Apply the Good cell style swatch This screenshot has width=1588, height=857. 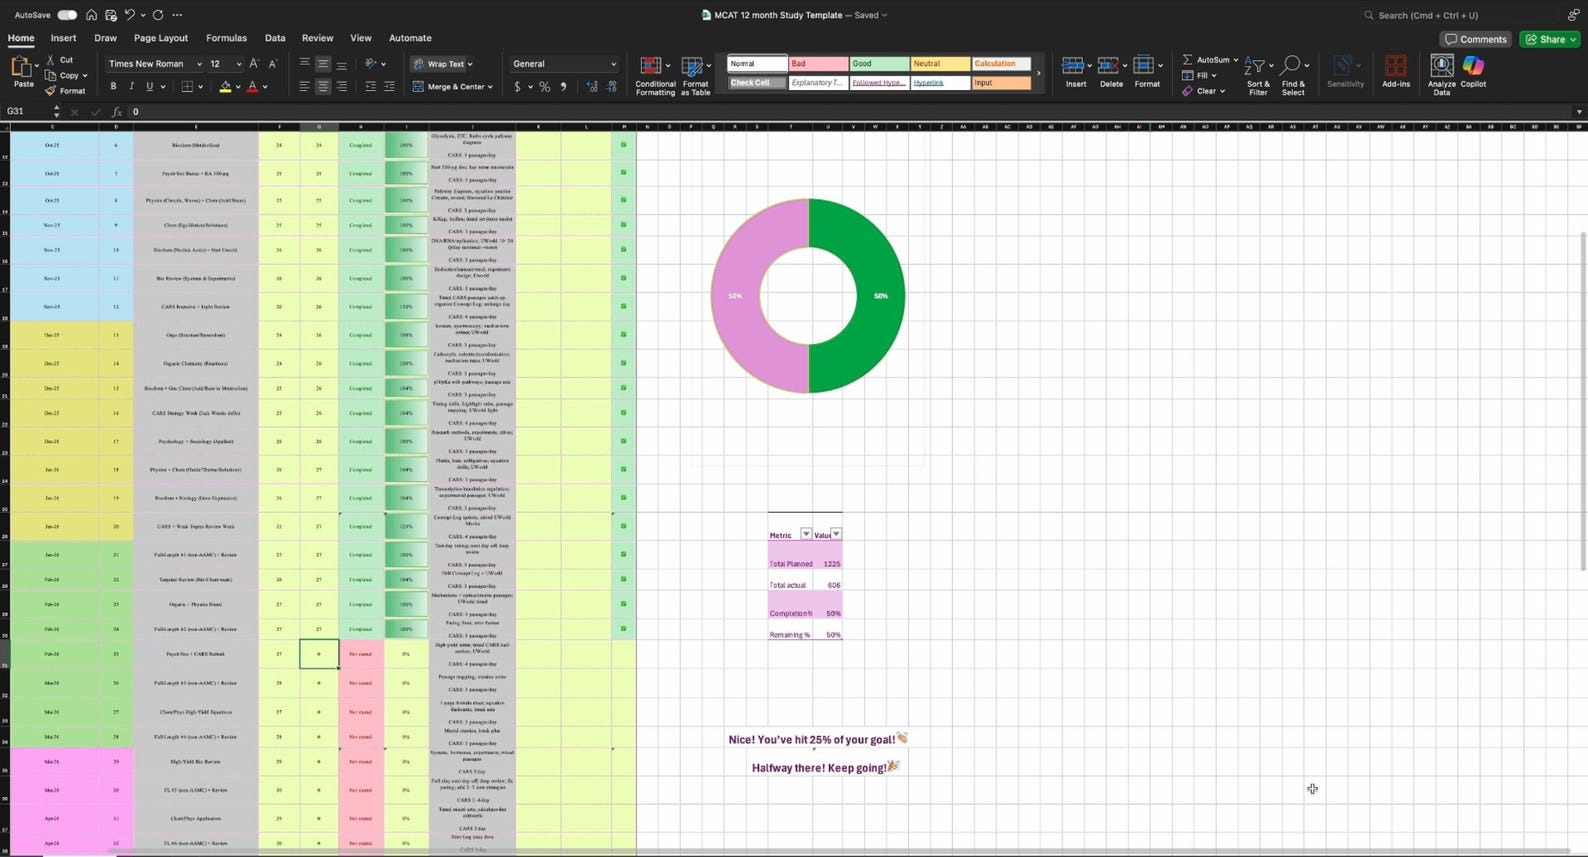coord(879,64)
